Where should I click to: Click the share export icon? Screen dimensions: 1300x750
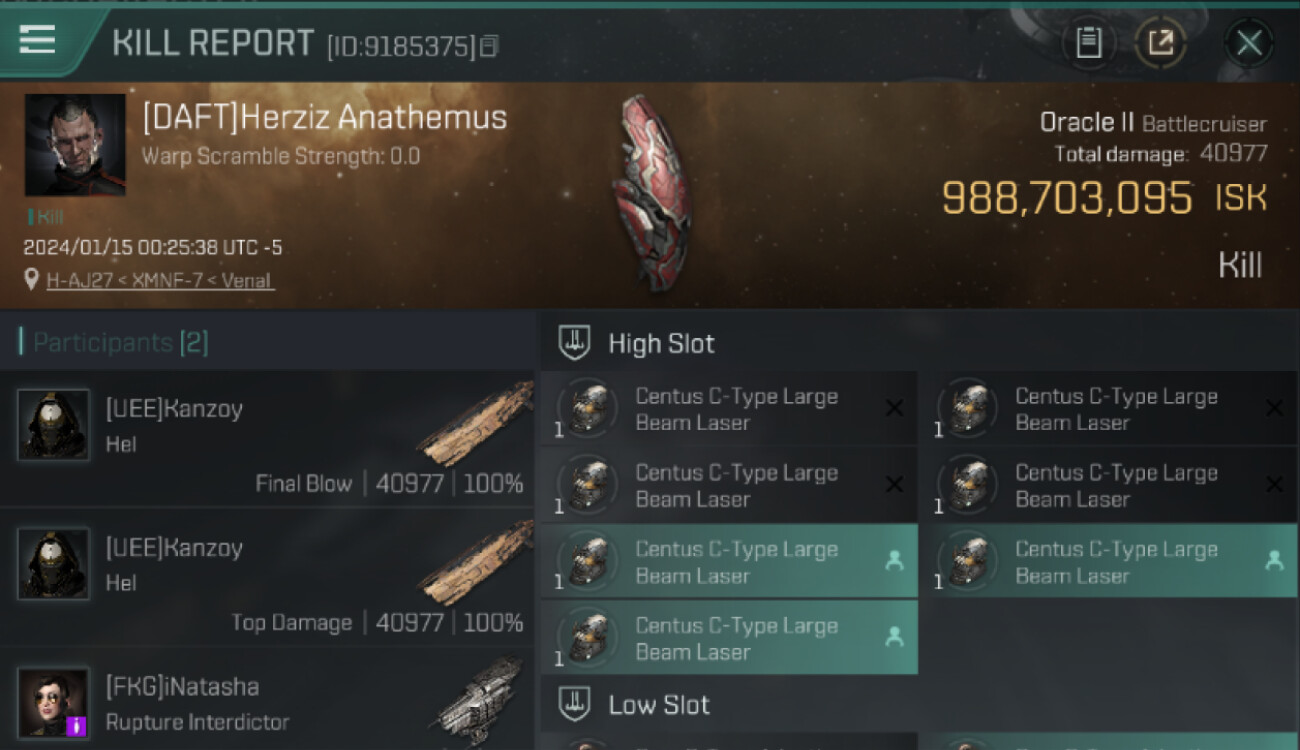click(1160, 43)
